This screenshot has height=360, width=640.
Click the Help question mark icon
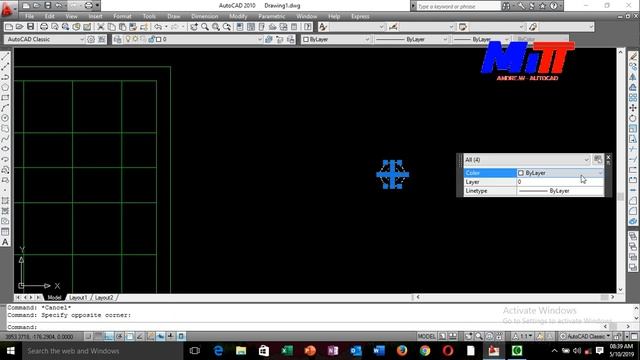click(x=308, y=27)
